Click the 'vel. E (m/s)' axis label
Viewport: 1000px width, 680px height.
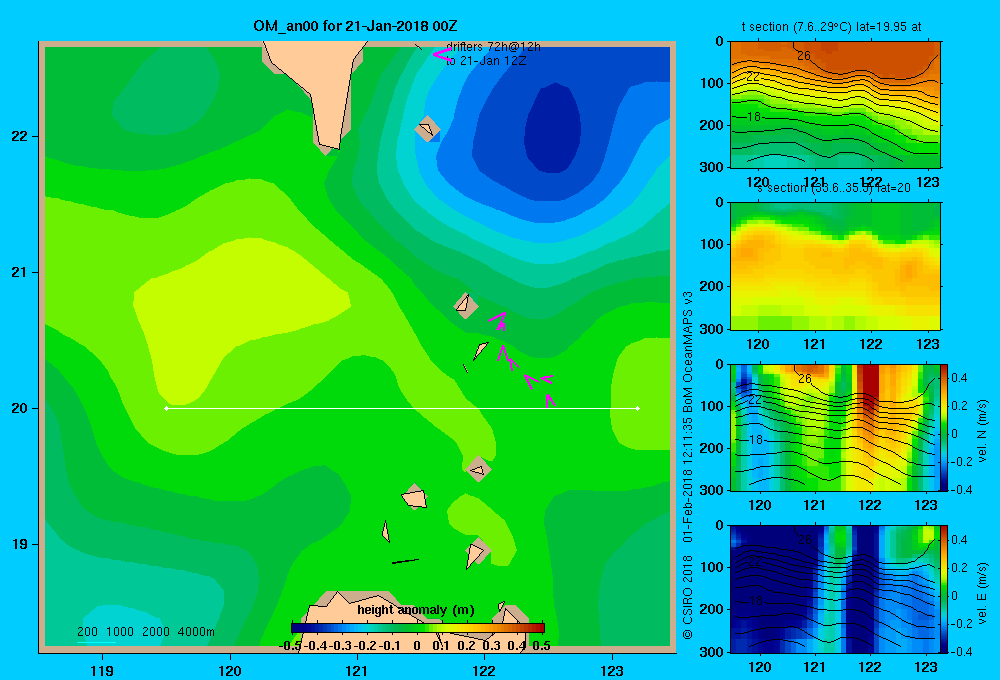(x=983, y=593)
